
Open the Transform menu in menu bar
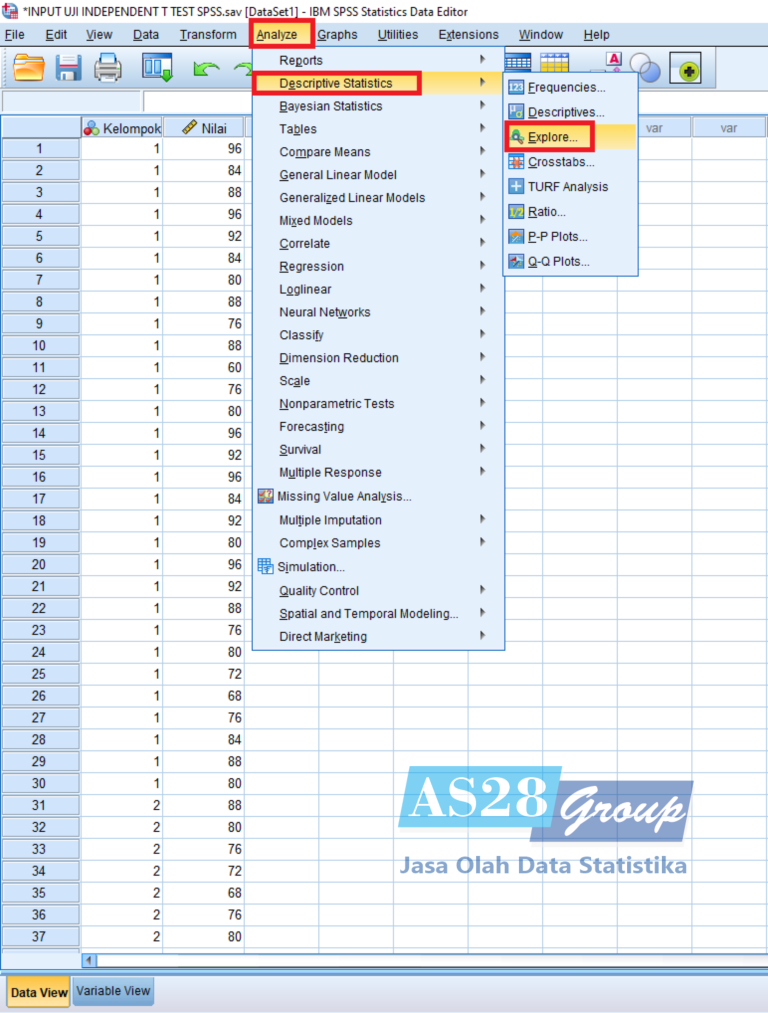coord(208,35)
